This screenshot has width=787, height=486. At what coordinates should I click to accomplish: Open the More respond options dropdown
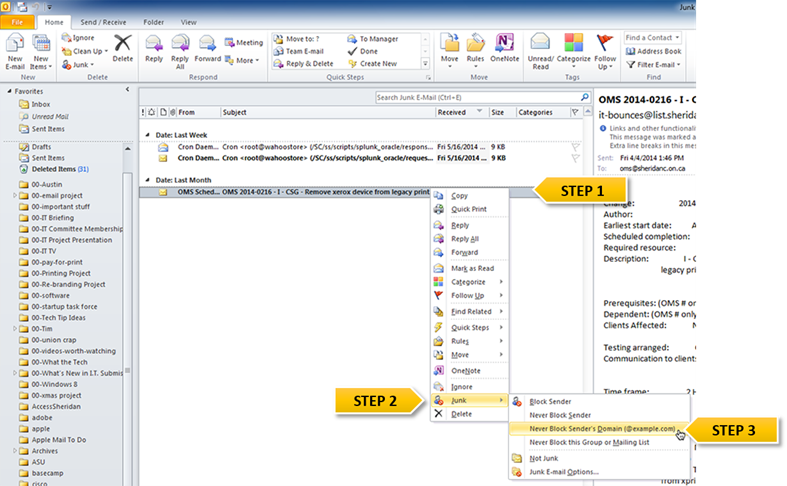(242, 60)
